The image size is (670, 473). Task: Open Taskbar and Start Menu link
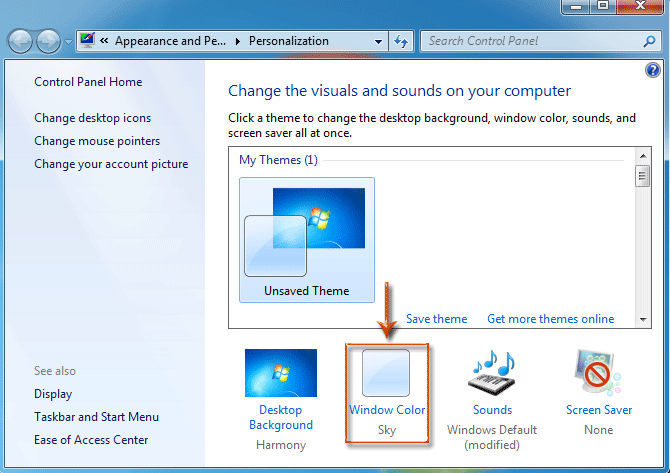(x=97, y=417)
